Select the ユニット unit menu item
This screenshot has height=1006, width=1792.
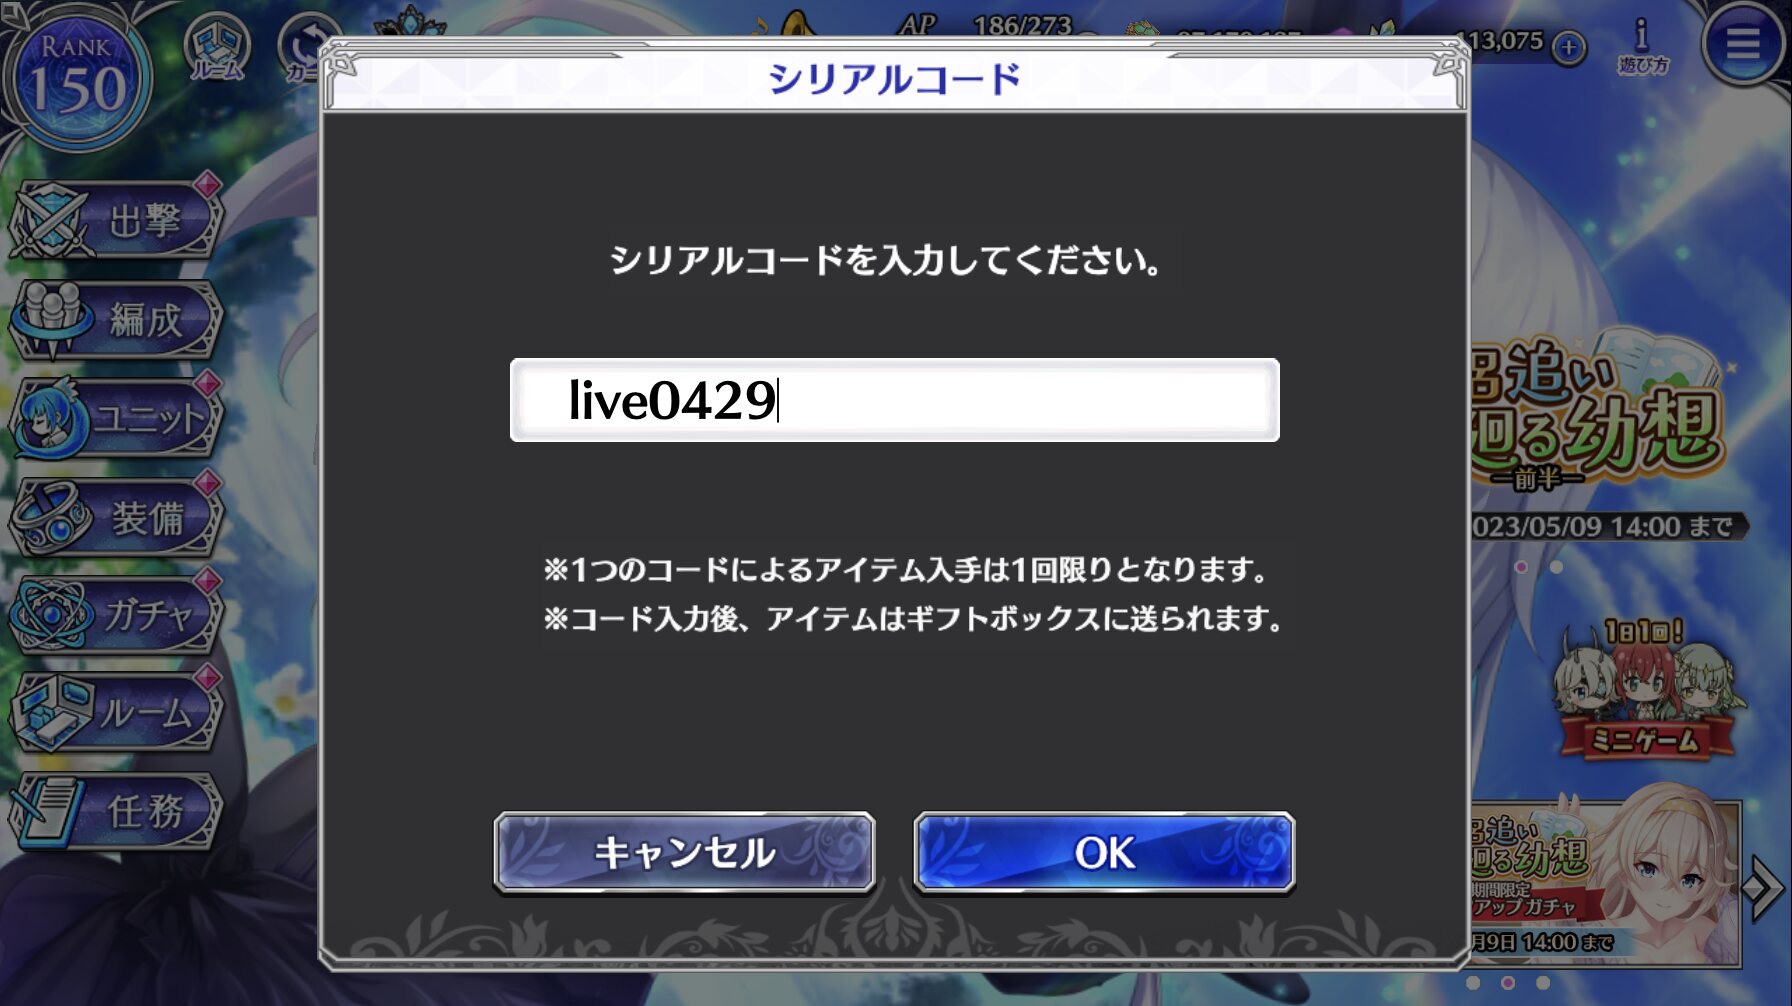(x=115, y=418)
